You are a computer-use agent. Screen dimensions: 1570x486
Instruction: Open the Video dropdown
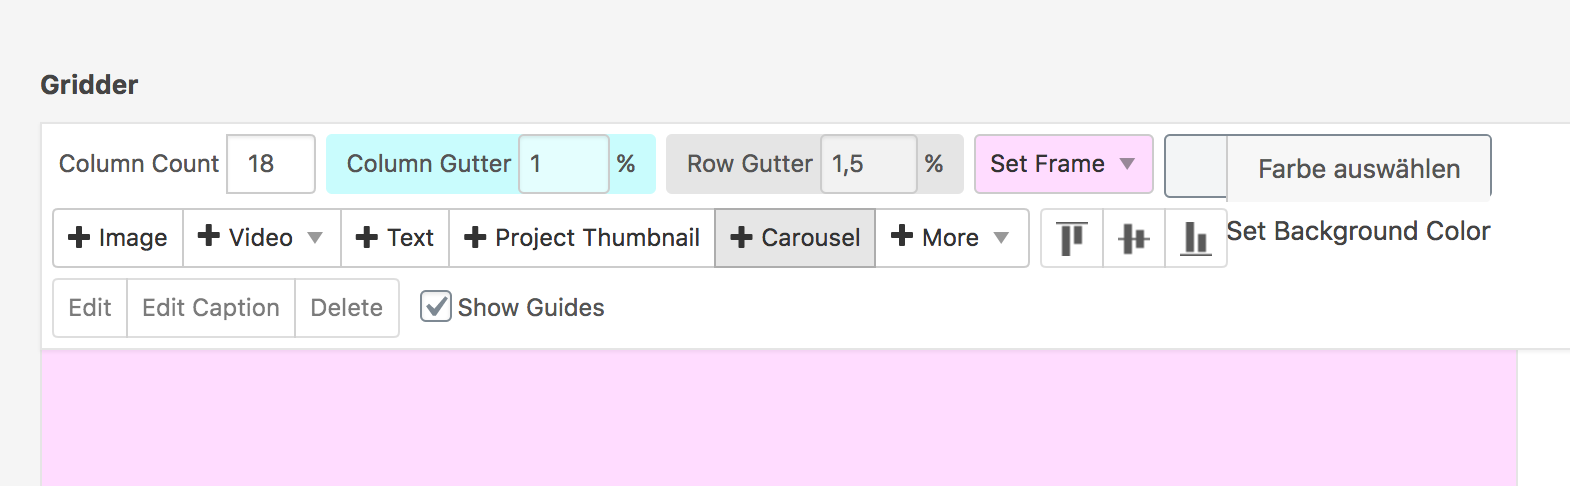pos(261,238)
